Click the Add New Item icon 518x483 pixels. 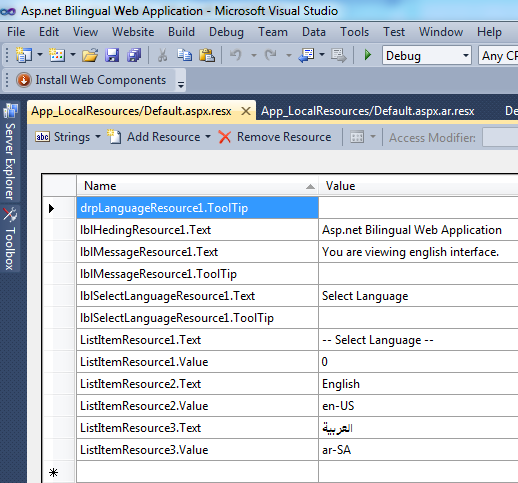point(57,55)
